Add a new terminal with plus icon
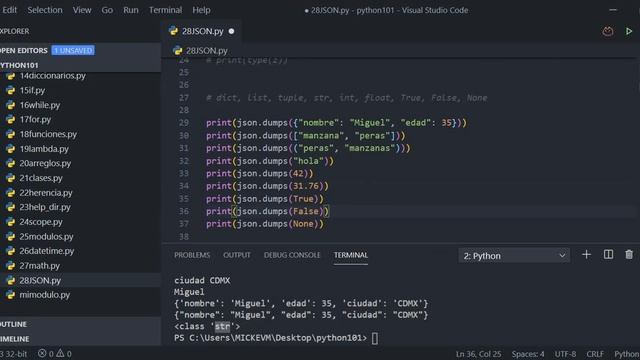This screenshot has height=360, width=640. tap(586, 255)
